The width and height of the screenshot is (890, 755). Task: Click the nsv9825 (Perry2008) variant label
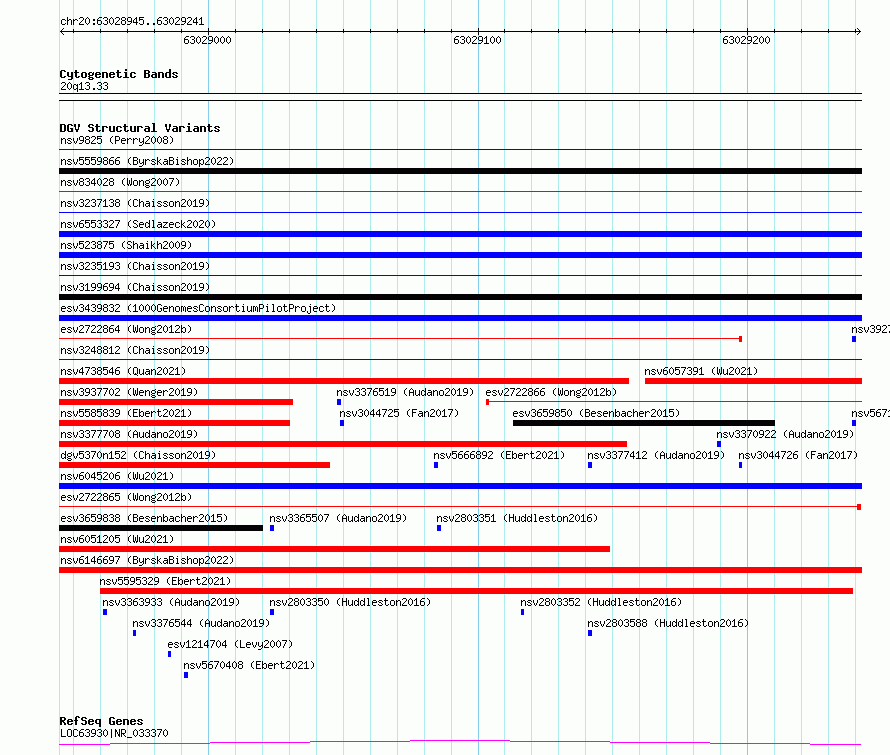click(117, 140)
